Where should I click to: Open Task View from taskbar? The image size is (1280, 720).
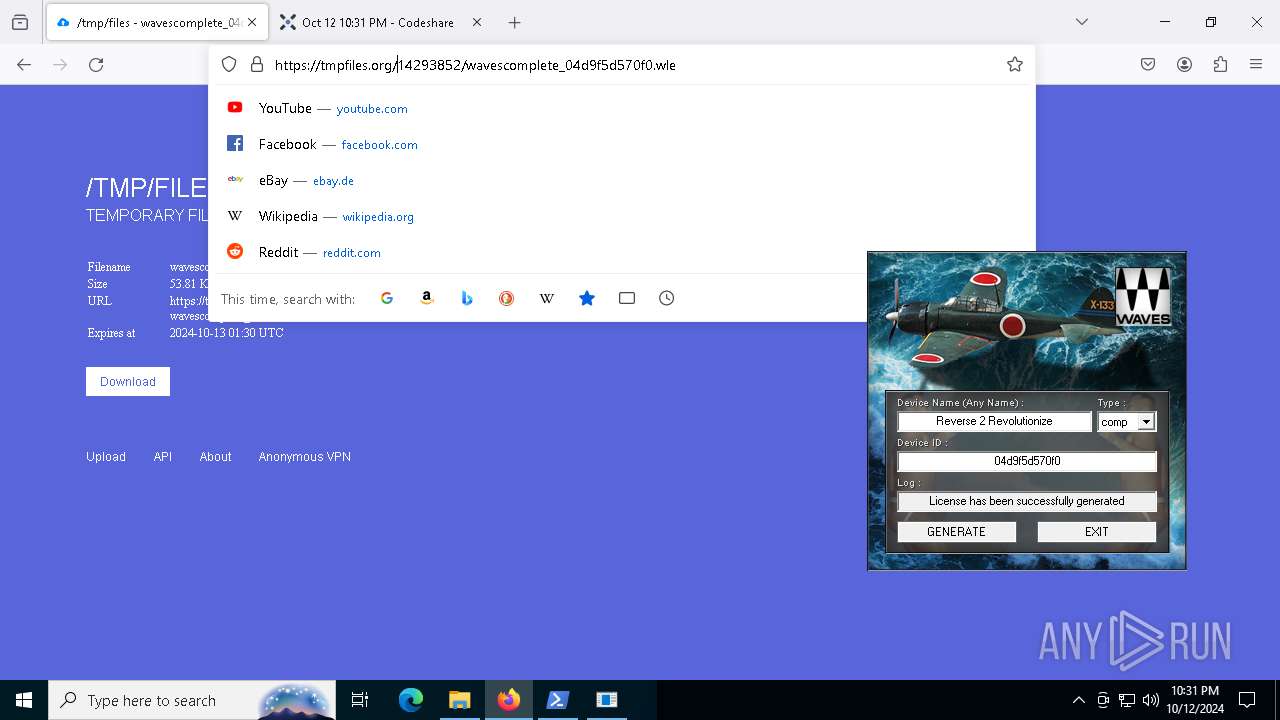pos(360,700)
